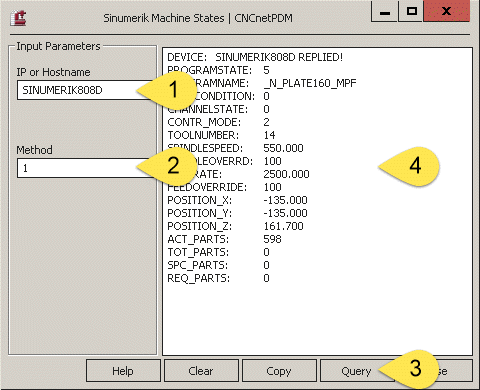Click the ACT_PARTS 598 output line

coord(224,239)
